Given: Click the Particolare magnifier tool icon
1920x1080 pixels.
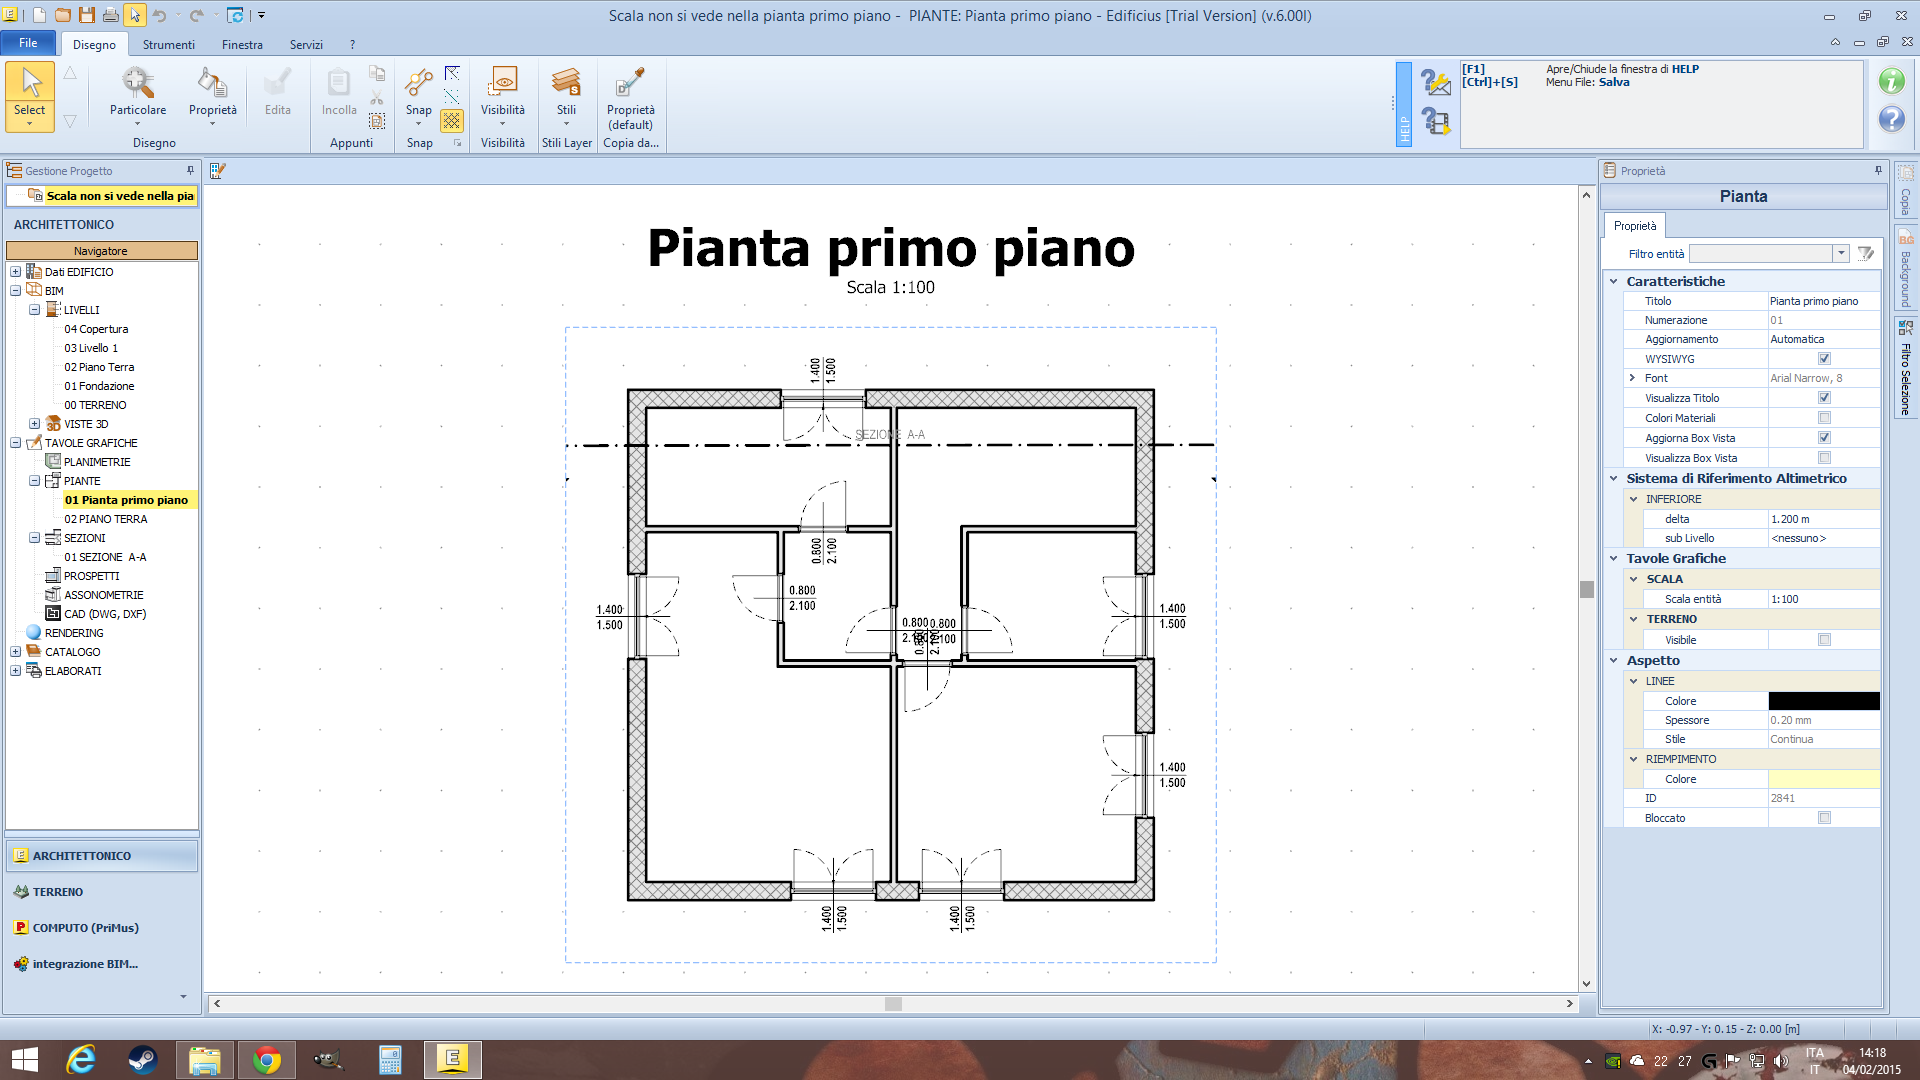Looking at the screenshot, I should click(138, 83).
